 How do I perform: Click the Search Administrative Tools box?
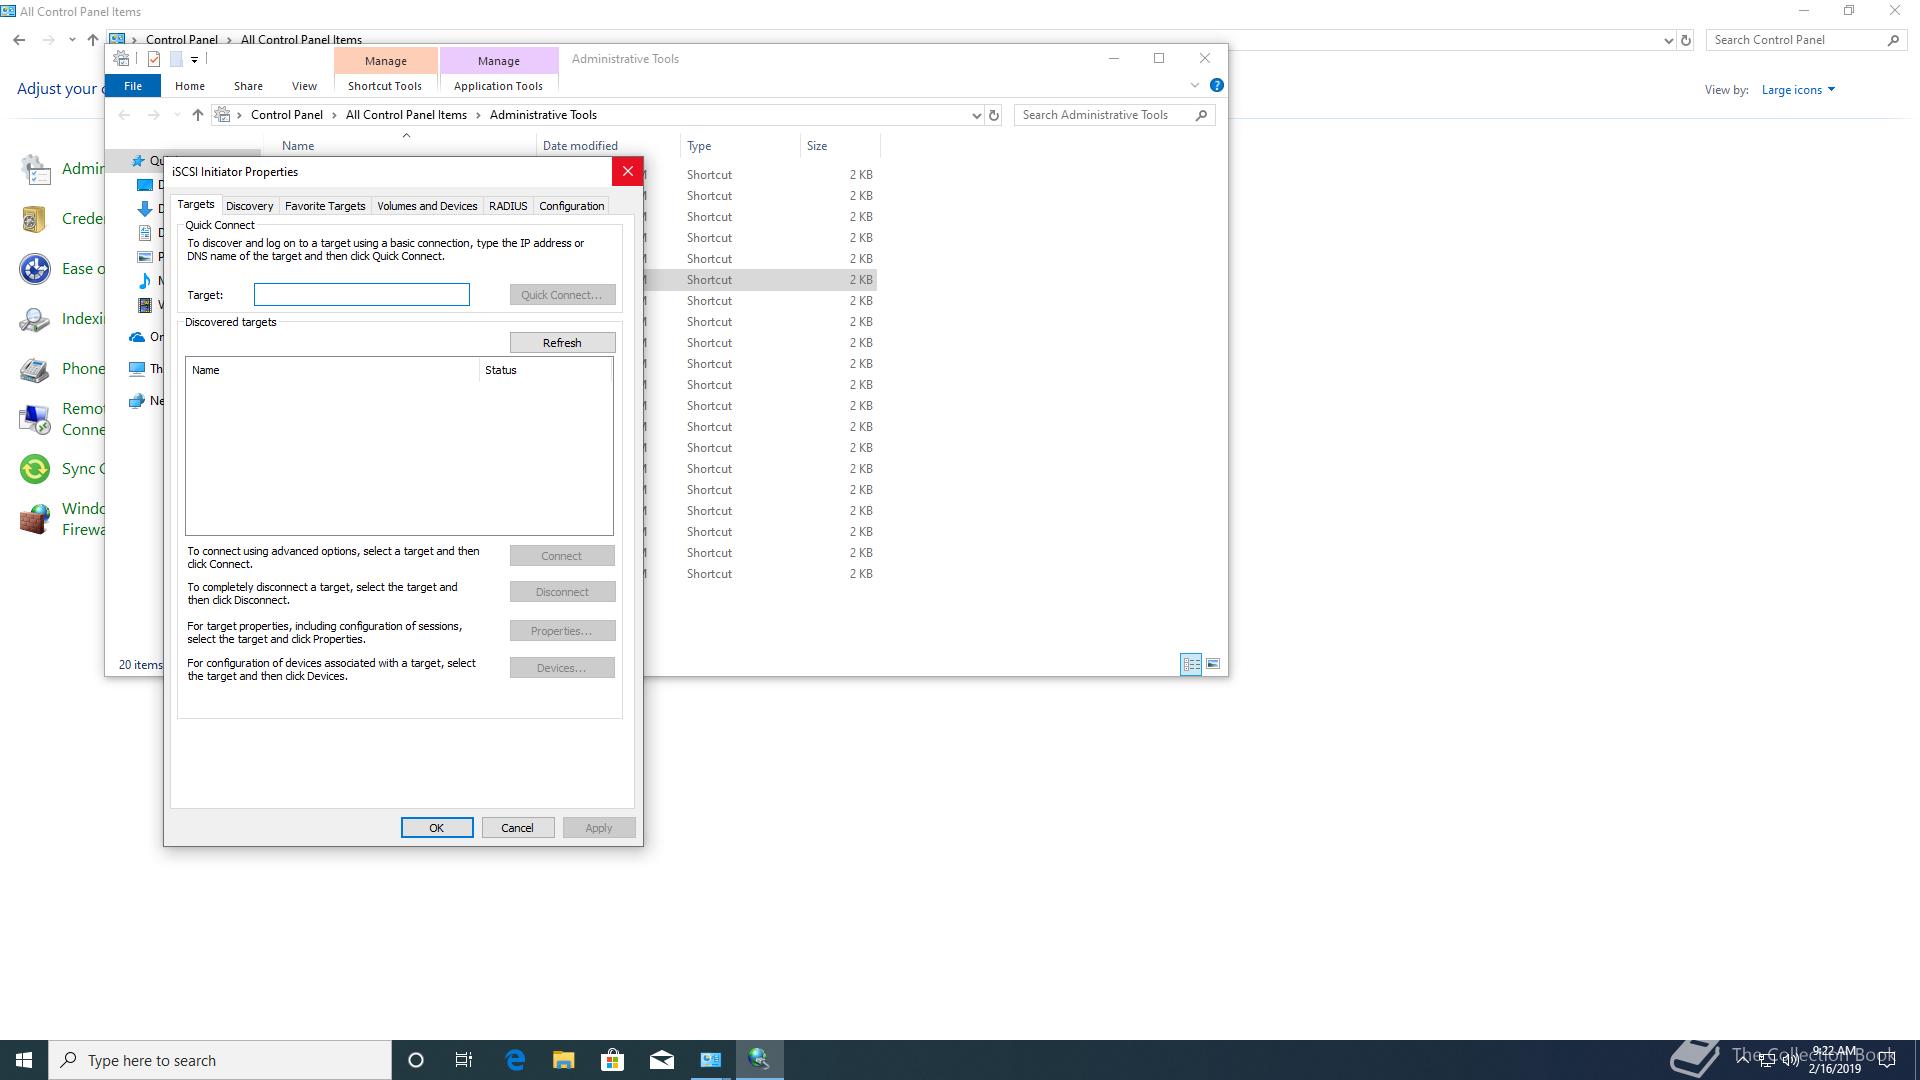click(x=1105, y=115)
